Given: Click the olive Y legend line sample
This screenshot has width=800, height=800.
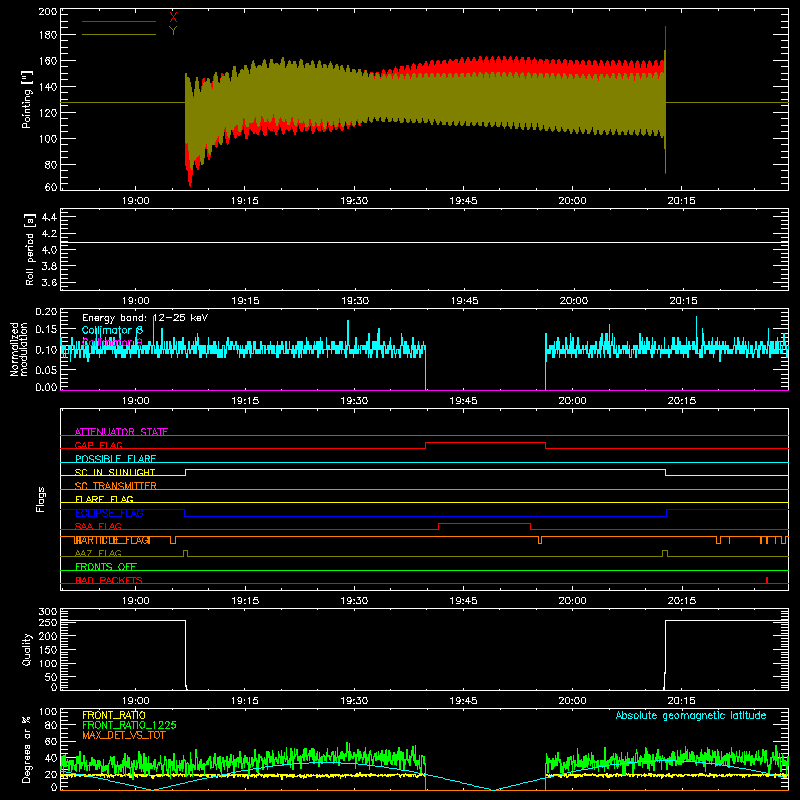Looking at the screenshot, I should pos(119,35).
